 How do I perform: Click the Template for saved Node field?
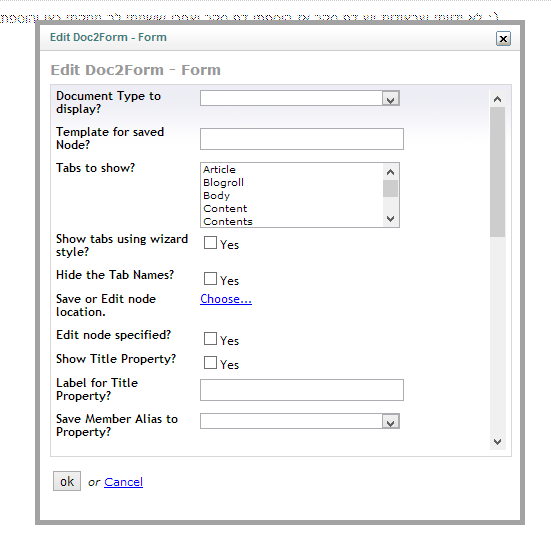[x=302, y=139]
